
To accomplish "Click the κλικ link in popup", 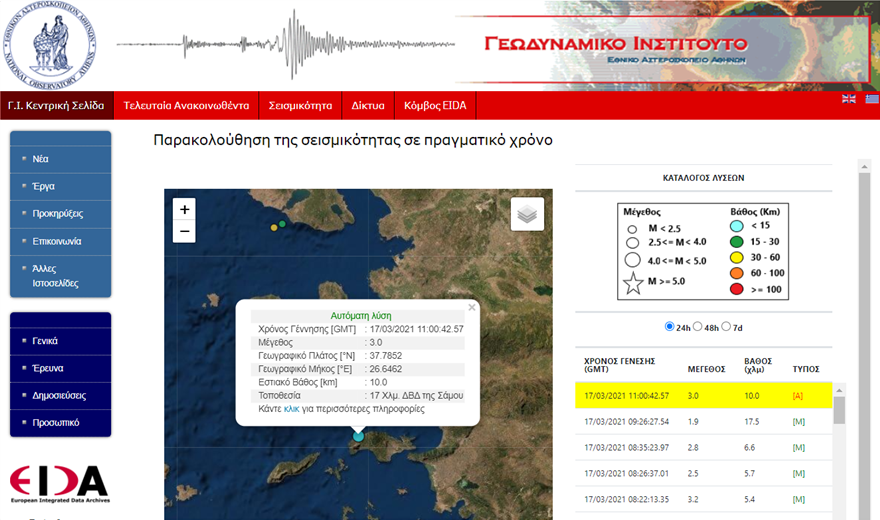I will click(292, 409).
